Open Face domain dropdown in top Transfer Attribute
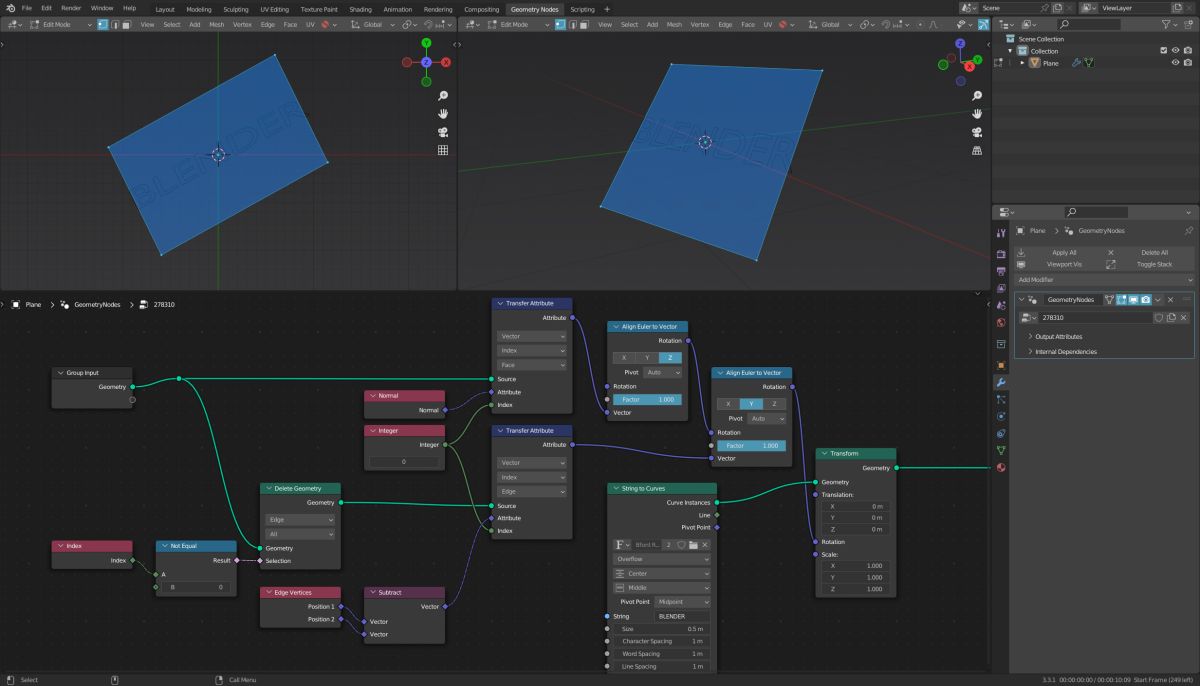This screenshot has width=1200, height=686. pos(533,365)
